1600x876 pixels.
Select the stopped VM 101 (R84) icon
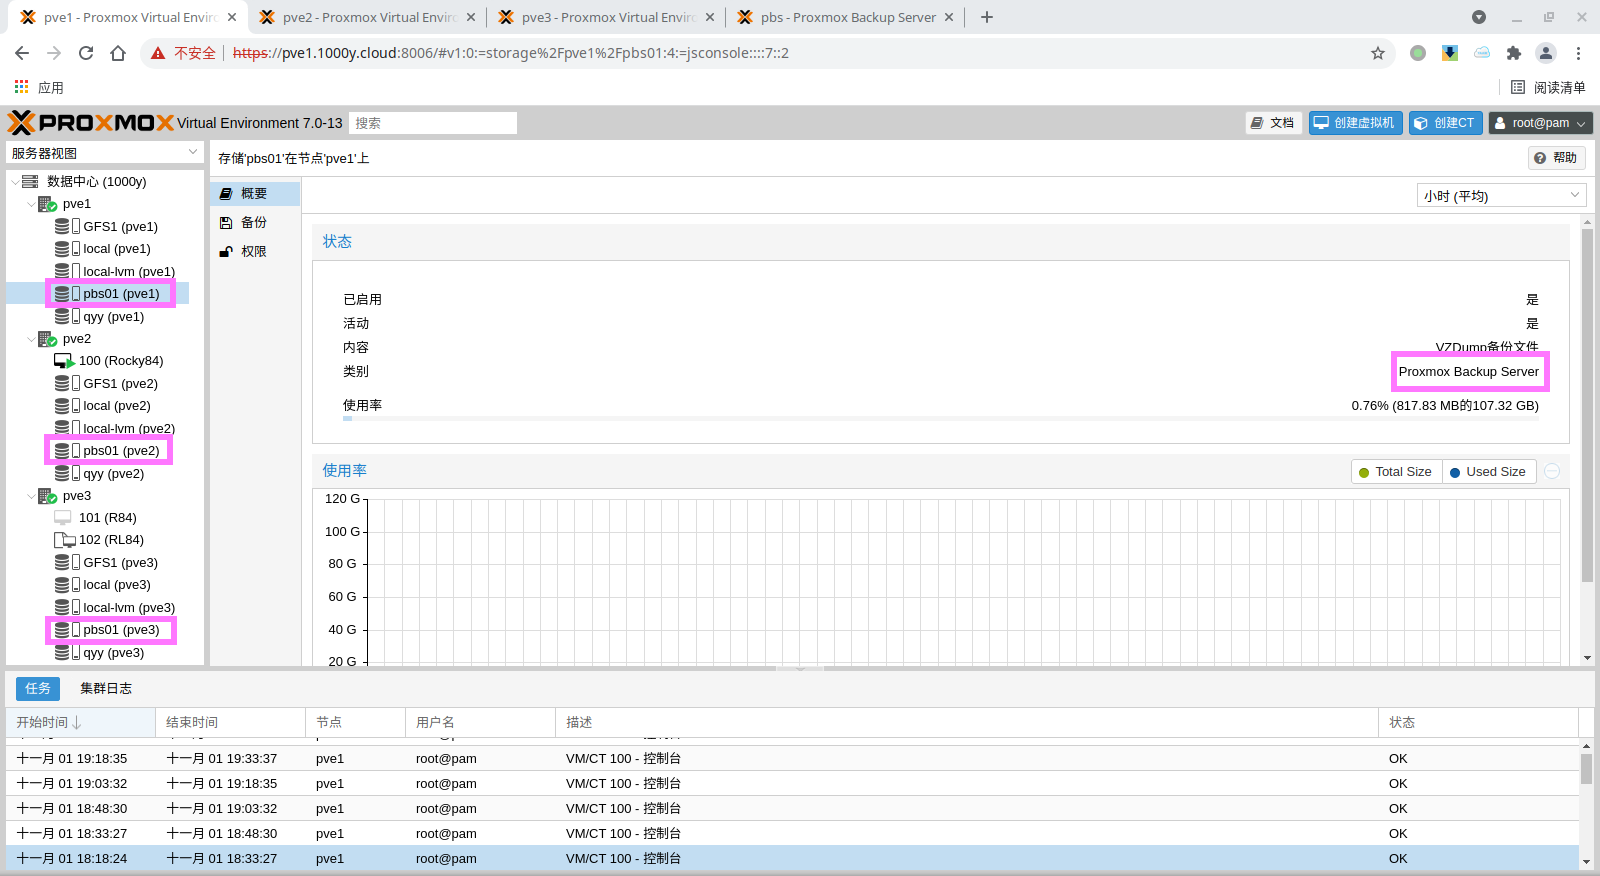[63, 518]
